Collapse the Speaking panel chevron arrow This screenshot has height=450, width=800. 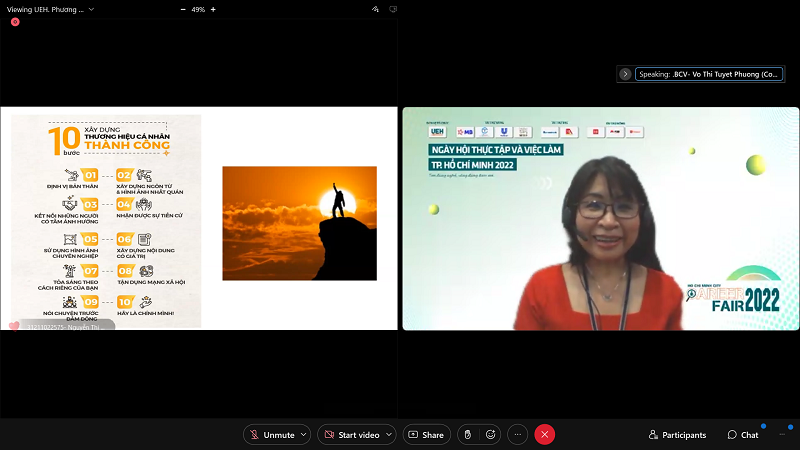click(x=625, y=74)
